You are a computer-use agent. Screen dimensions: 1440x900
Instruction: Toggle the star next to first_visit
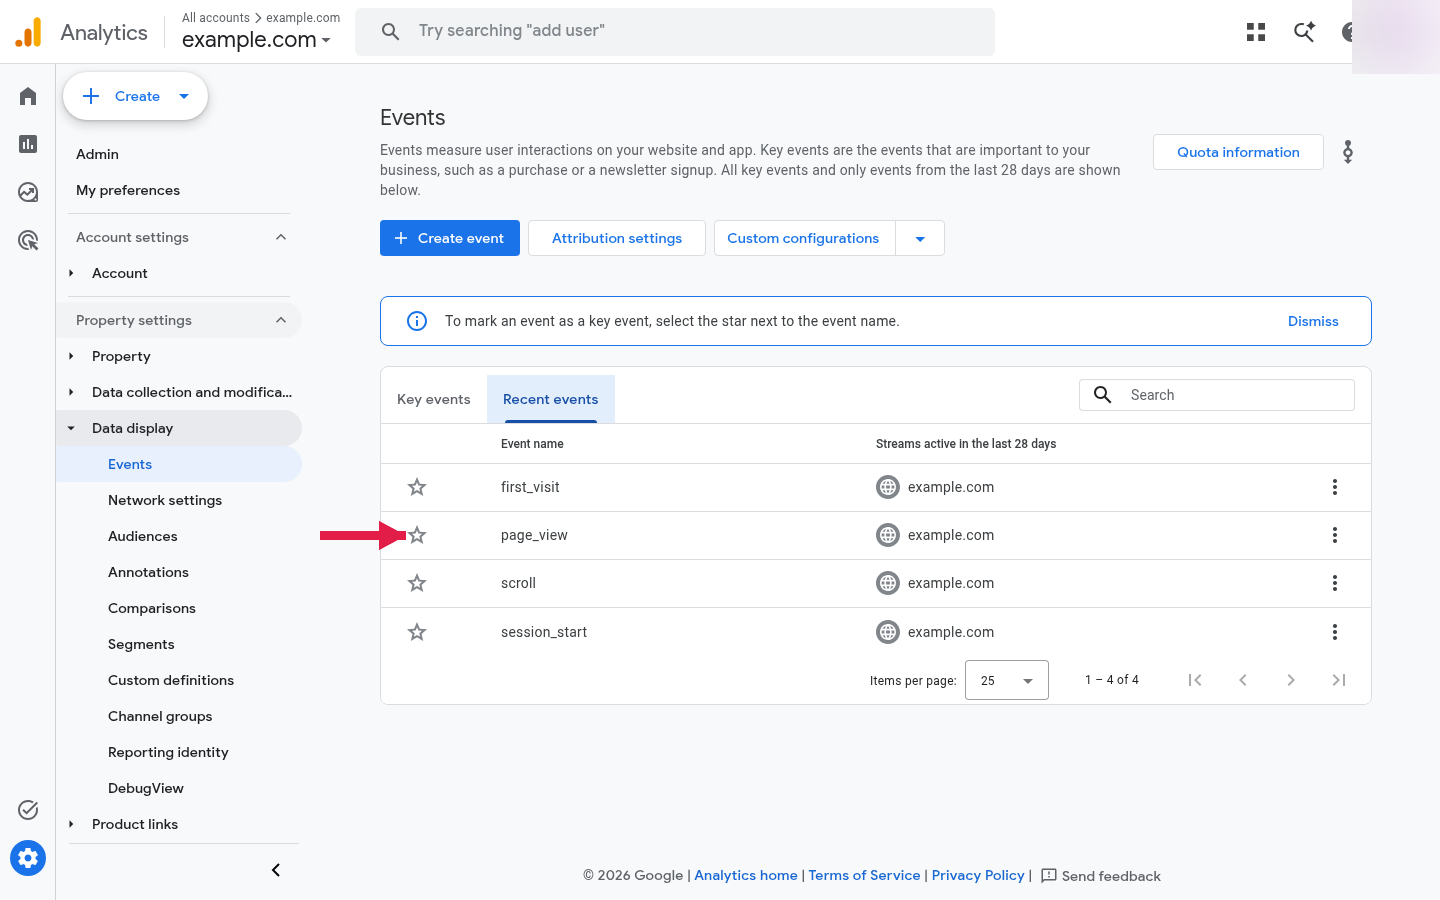tap(417, 487)
